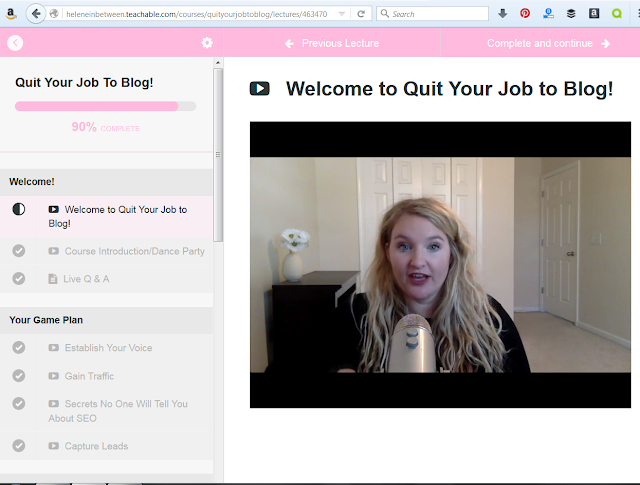Click the Quit Your Job To Blog! sidebar title
This screenshot has height=485, width=640.
point(84,82)
